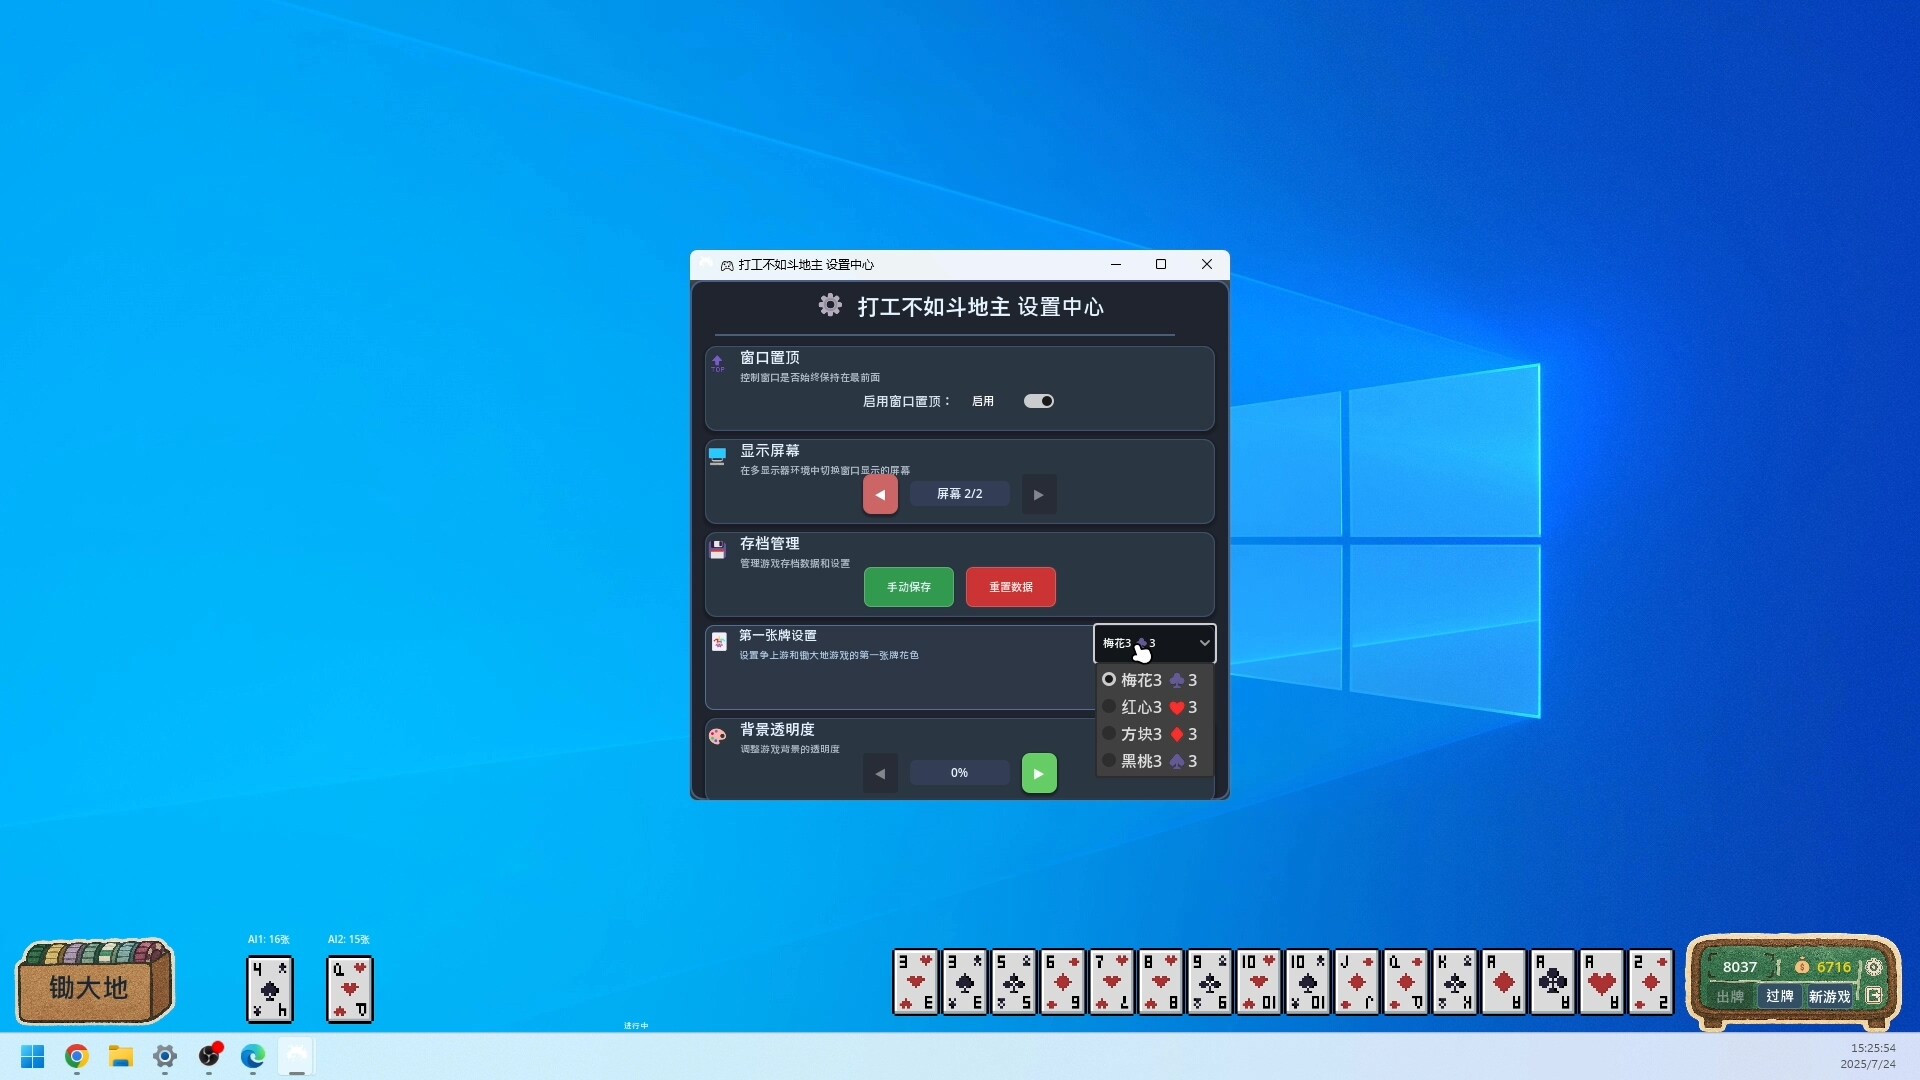Click the card icon beside 第一张牌设置
Screen dimensions: 1920x1080
point(718,642)
